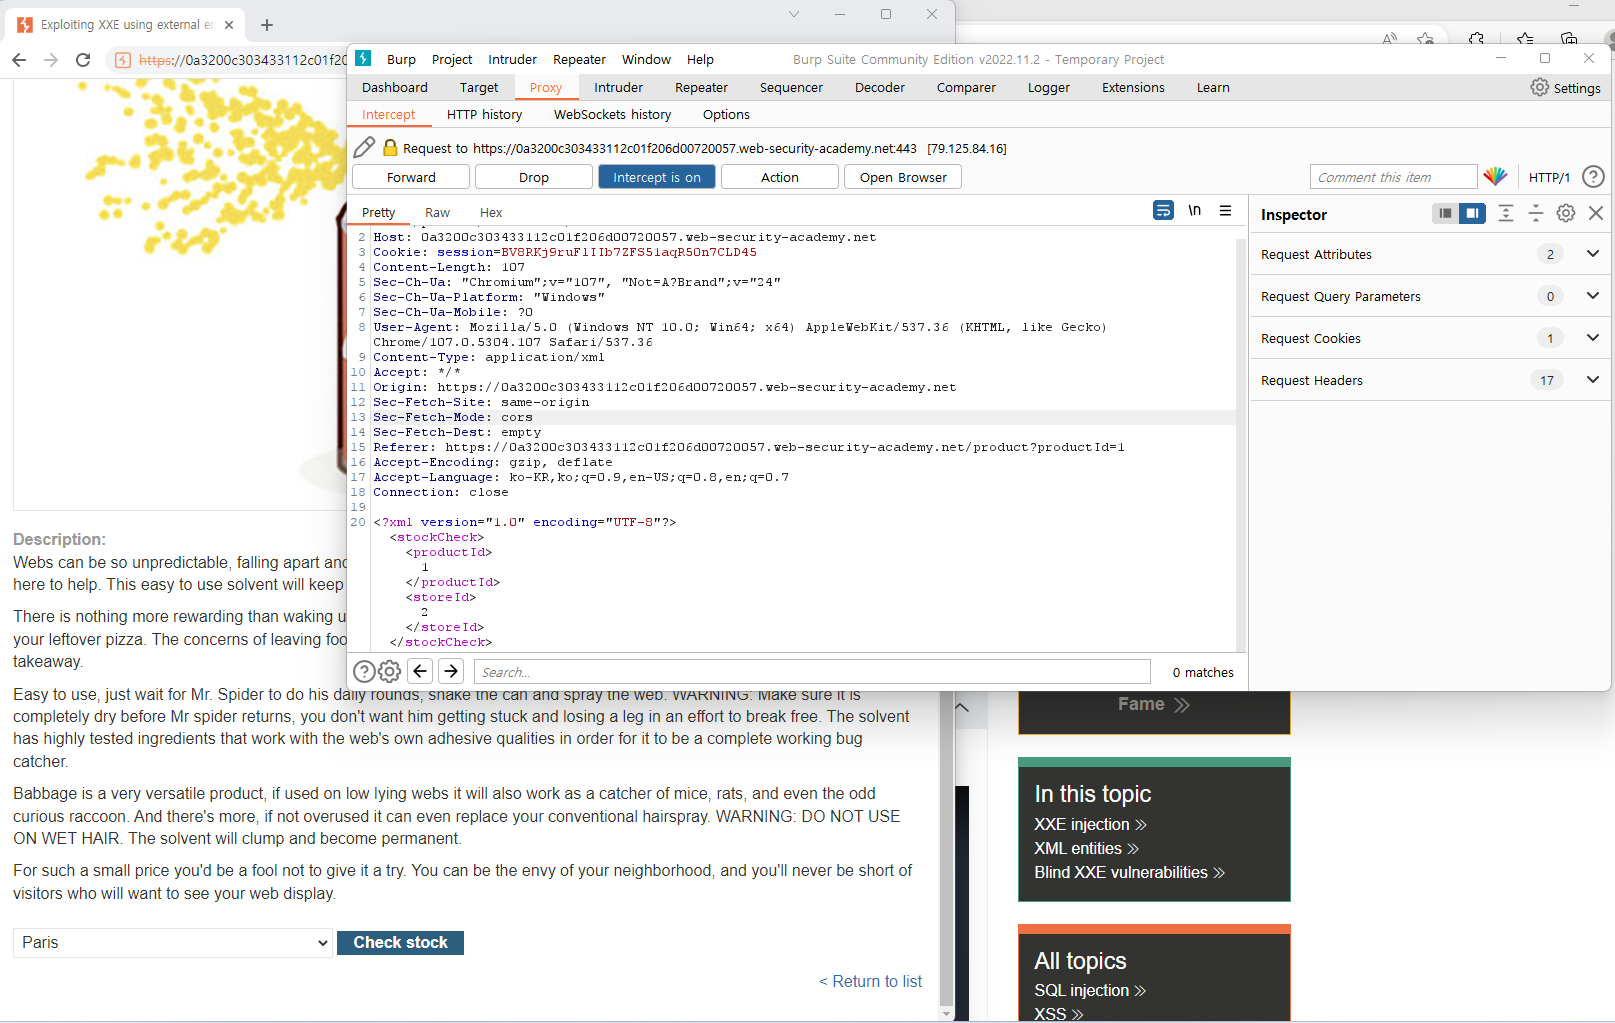The image size is (1615, 1023).
Task: Open Edge extensions puzzle icon
Action: coord(1476,39)
